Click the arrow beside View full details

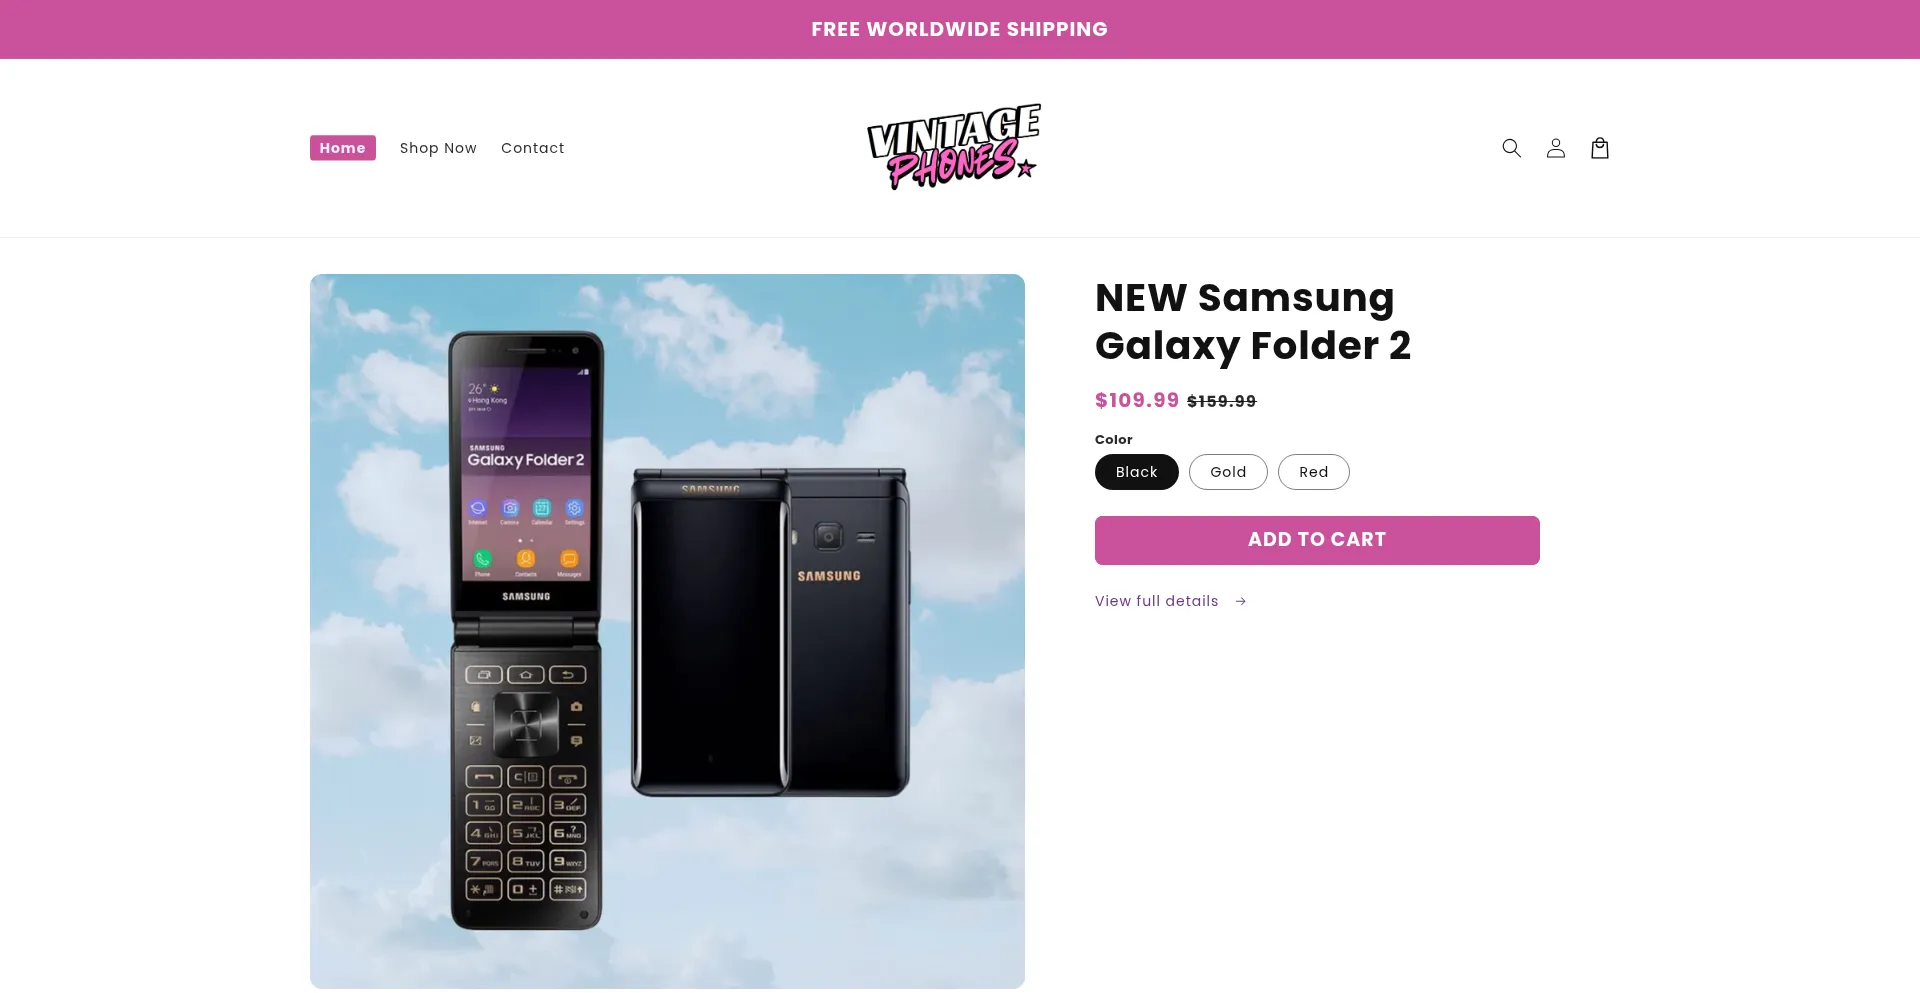[1240, 601]
